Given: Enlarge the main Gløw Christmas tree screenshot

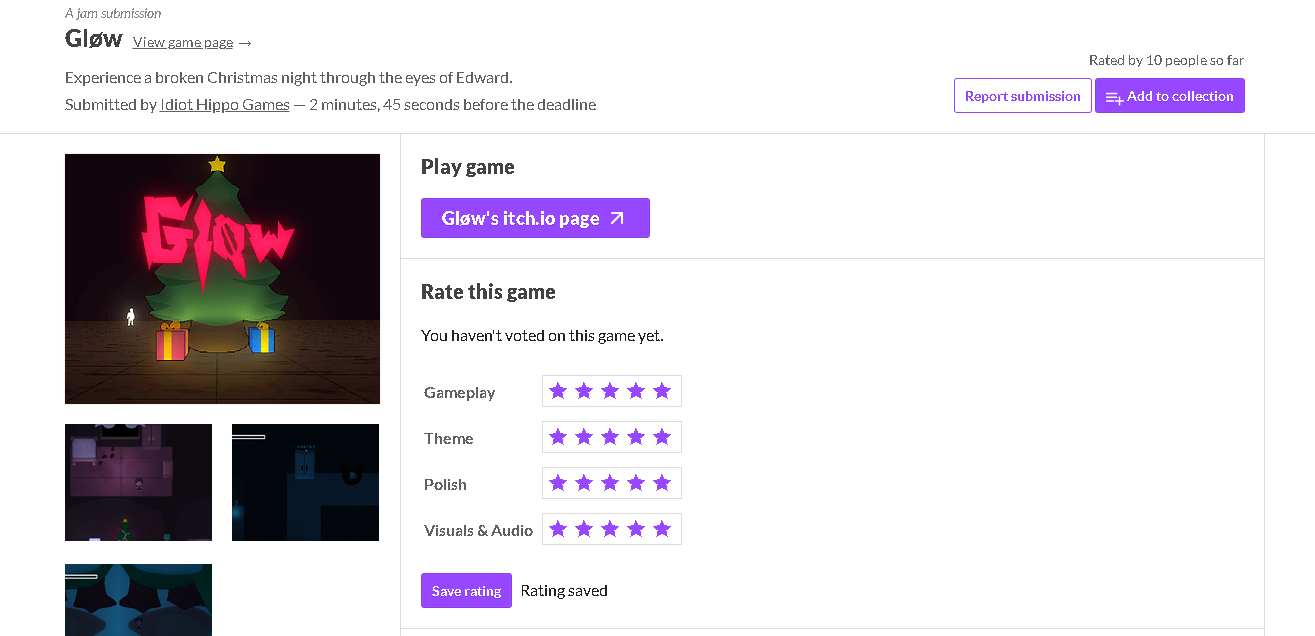Looking at the screenshot, I should pos(222,278).
